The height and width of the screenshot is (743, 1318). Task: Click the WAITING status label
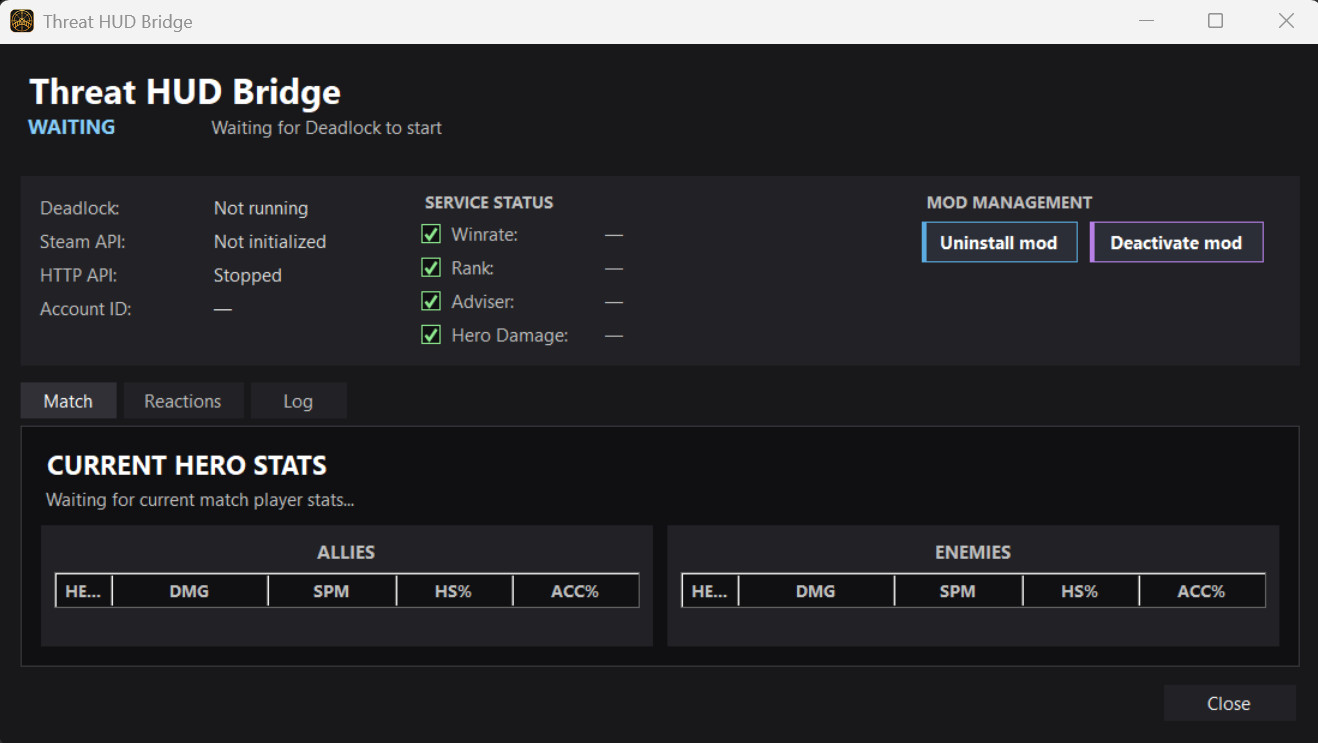72,127
